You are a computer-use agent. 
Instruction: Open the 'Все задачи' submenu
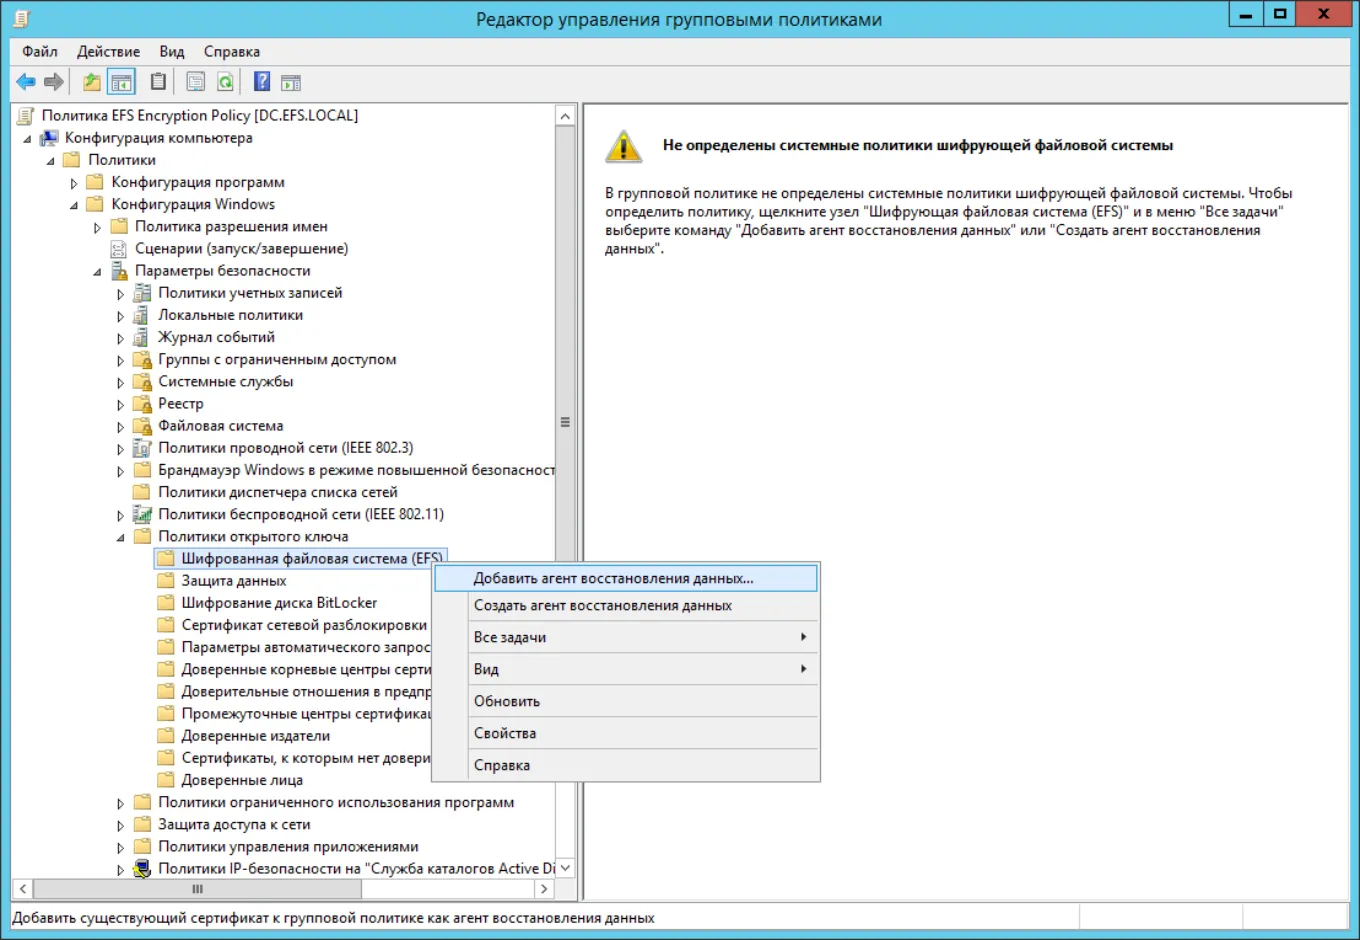click(626, 637)
